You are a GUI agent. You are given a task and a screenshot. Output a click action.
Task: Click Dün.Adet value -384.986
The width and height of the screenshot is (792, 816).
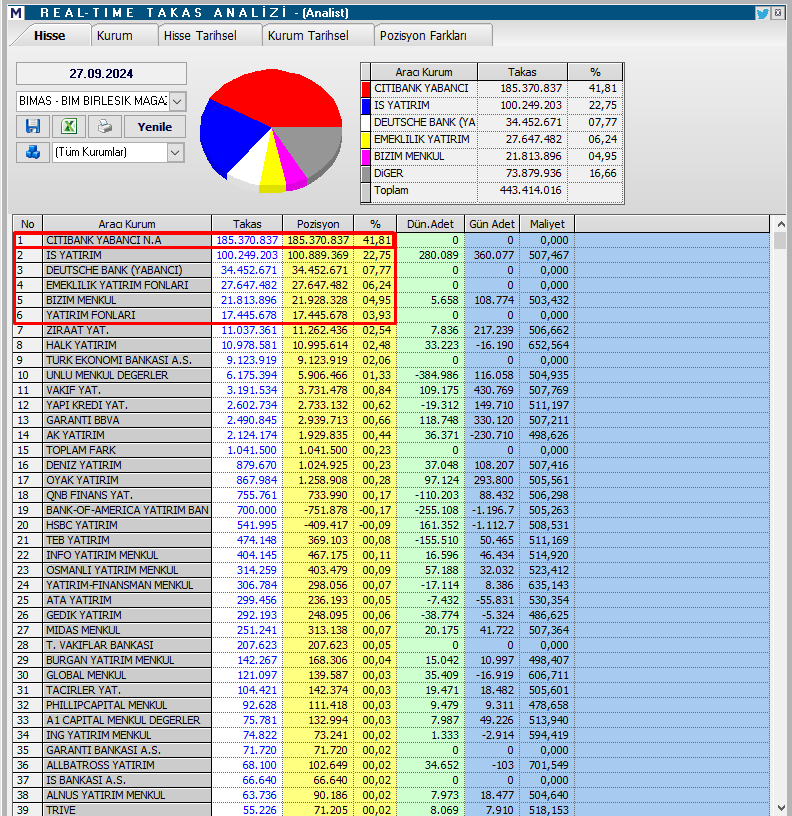436,375
